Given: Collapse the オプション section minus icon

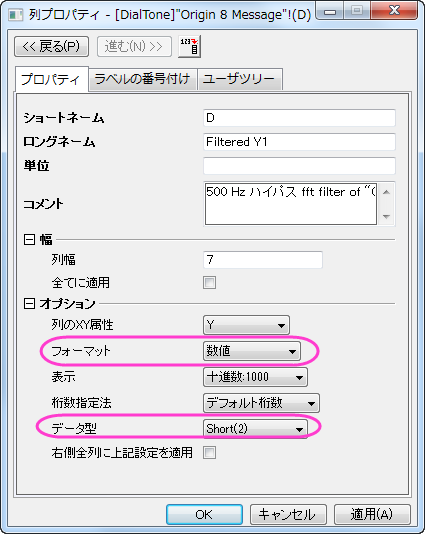Looking at the screenshot, I should point(29,303).
